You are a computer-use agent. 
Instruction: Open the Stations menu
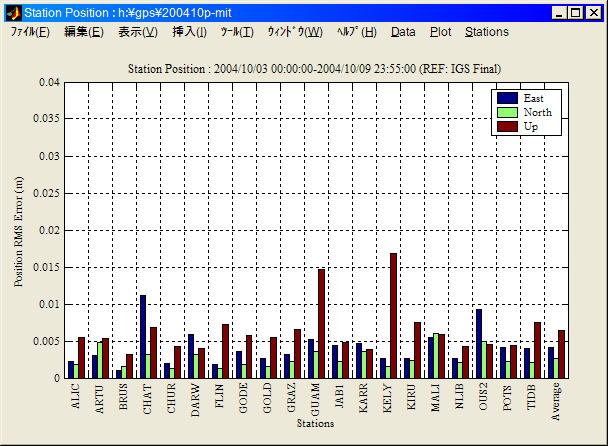pyautogui.click(x=487, y=32)
